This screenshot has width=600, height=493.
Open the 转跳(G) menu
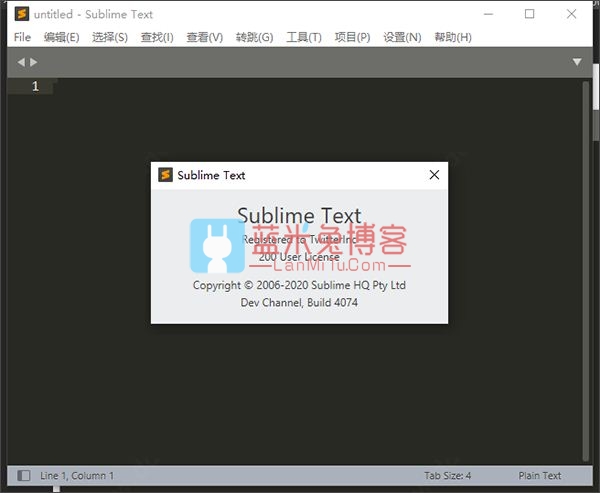(254, 37)
